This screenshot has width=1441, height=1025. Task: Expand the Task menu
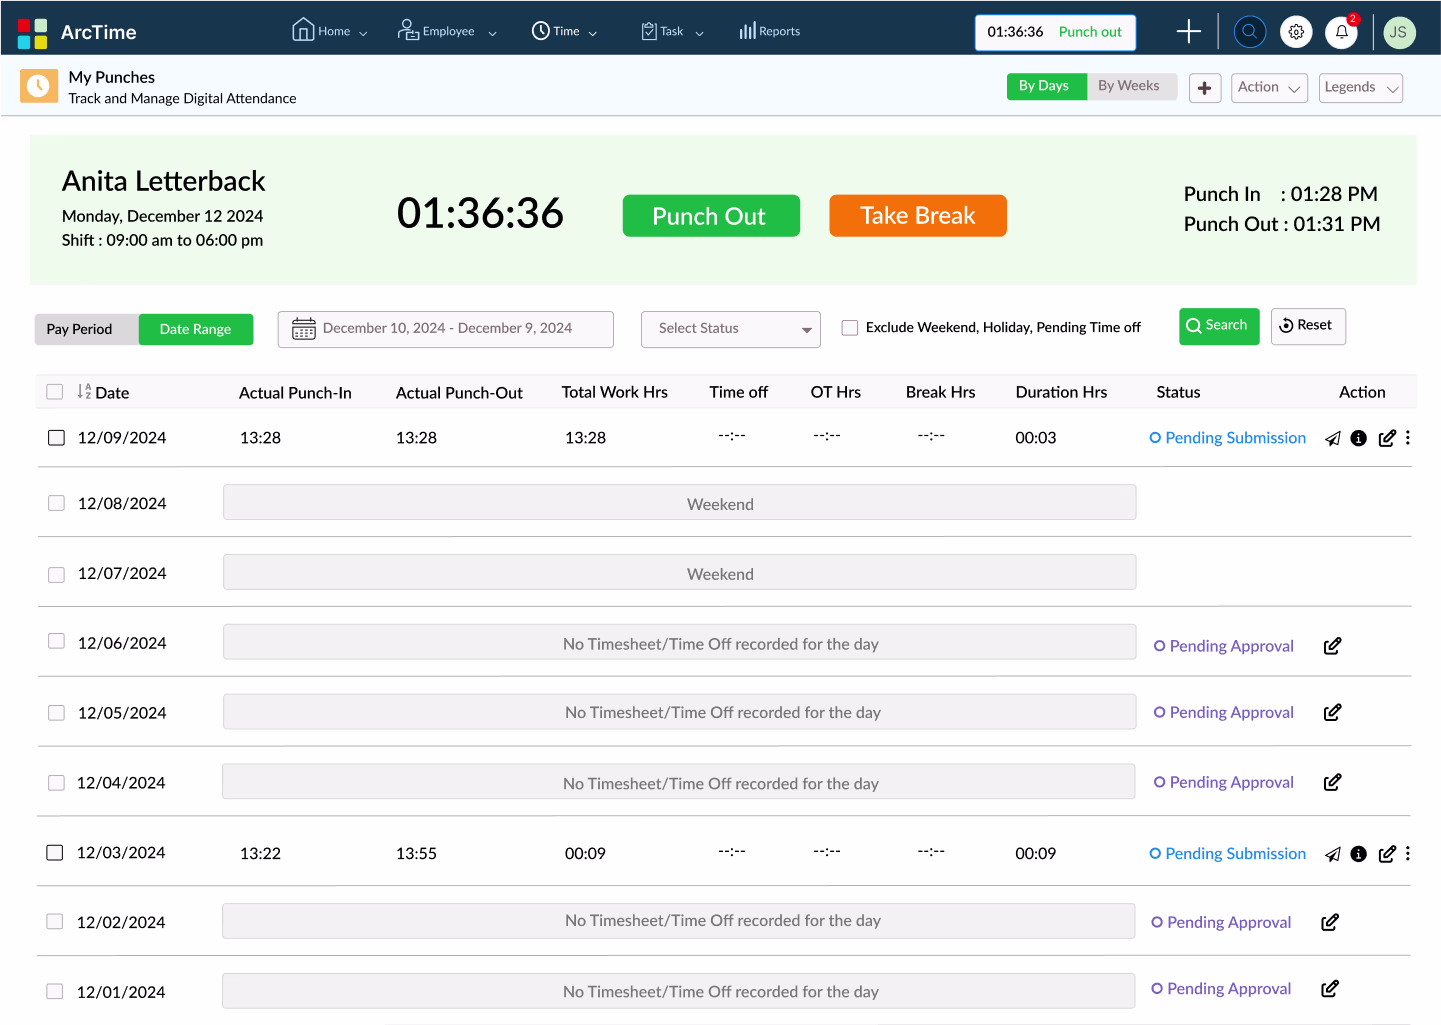[x=672, y=31]
